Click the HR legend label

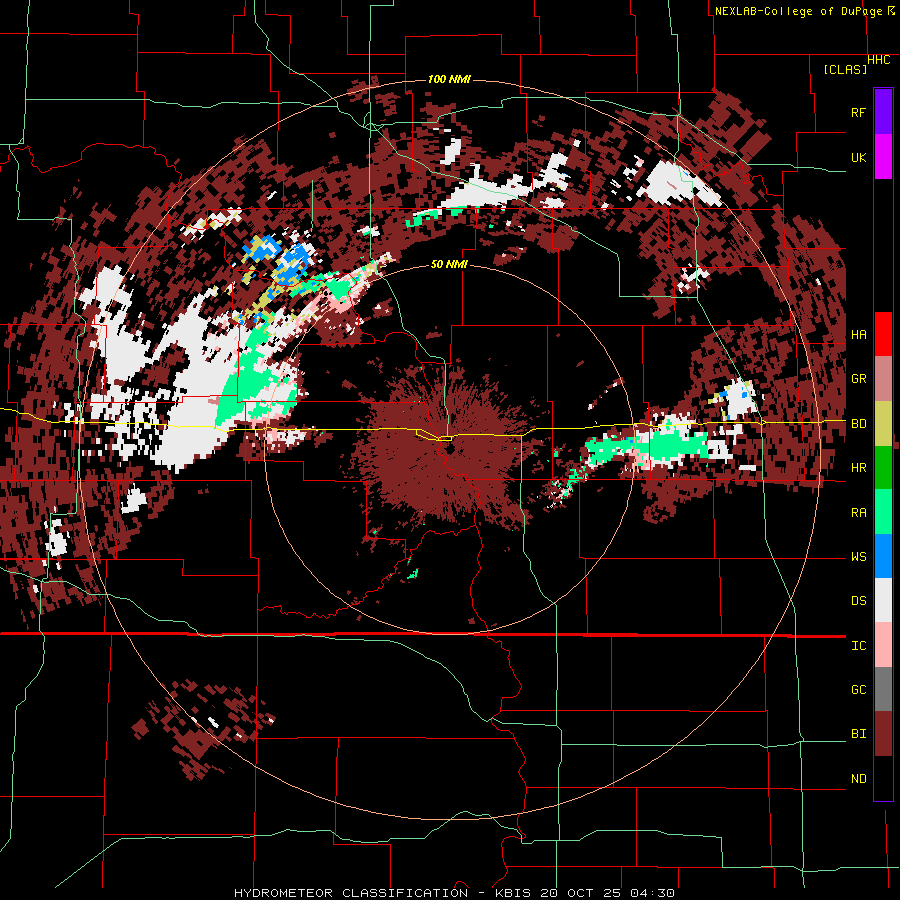point(859,468)
